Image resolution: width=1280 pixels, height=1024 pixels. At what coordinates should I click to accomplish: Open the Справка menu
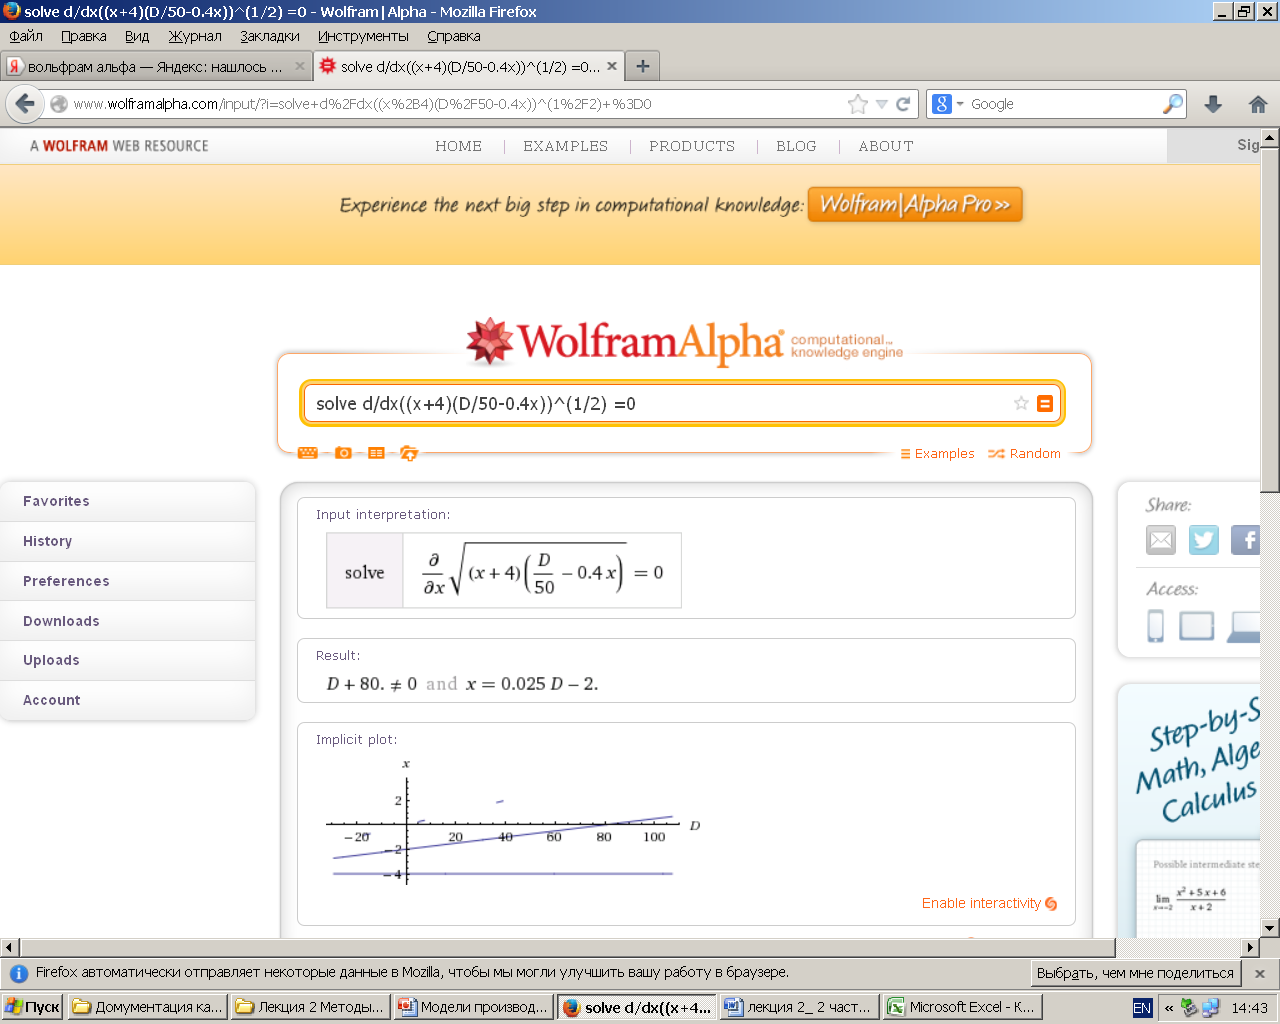coord(454,36)
